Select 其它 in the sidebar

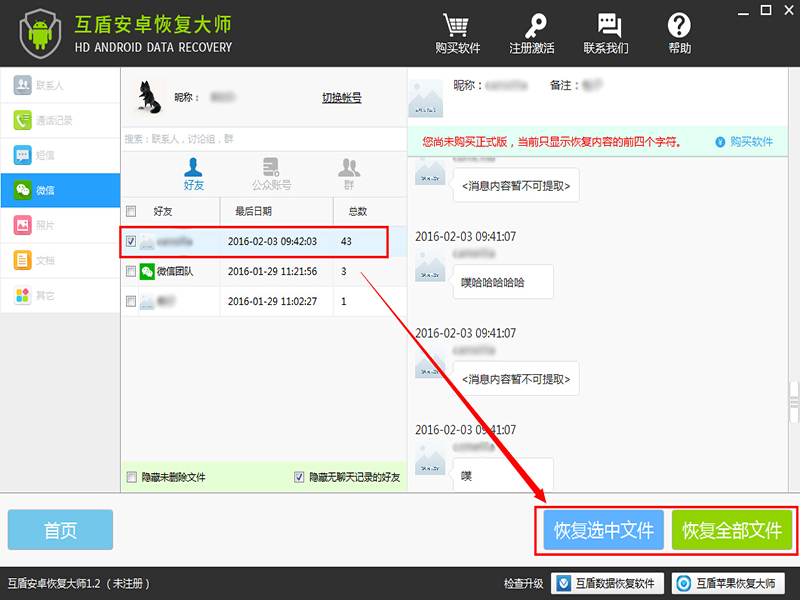click(x=60, y=295)
